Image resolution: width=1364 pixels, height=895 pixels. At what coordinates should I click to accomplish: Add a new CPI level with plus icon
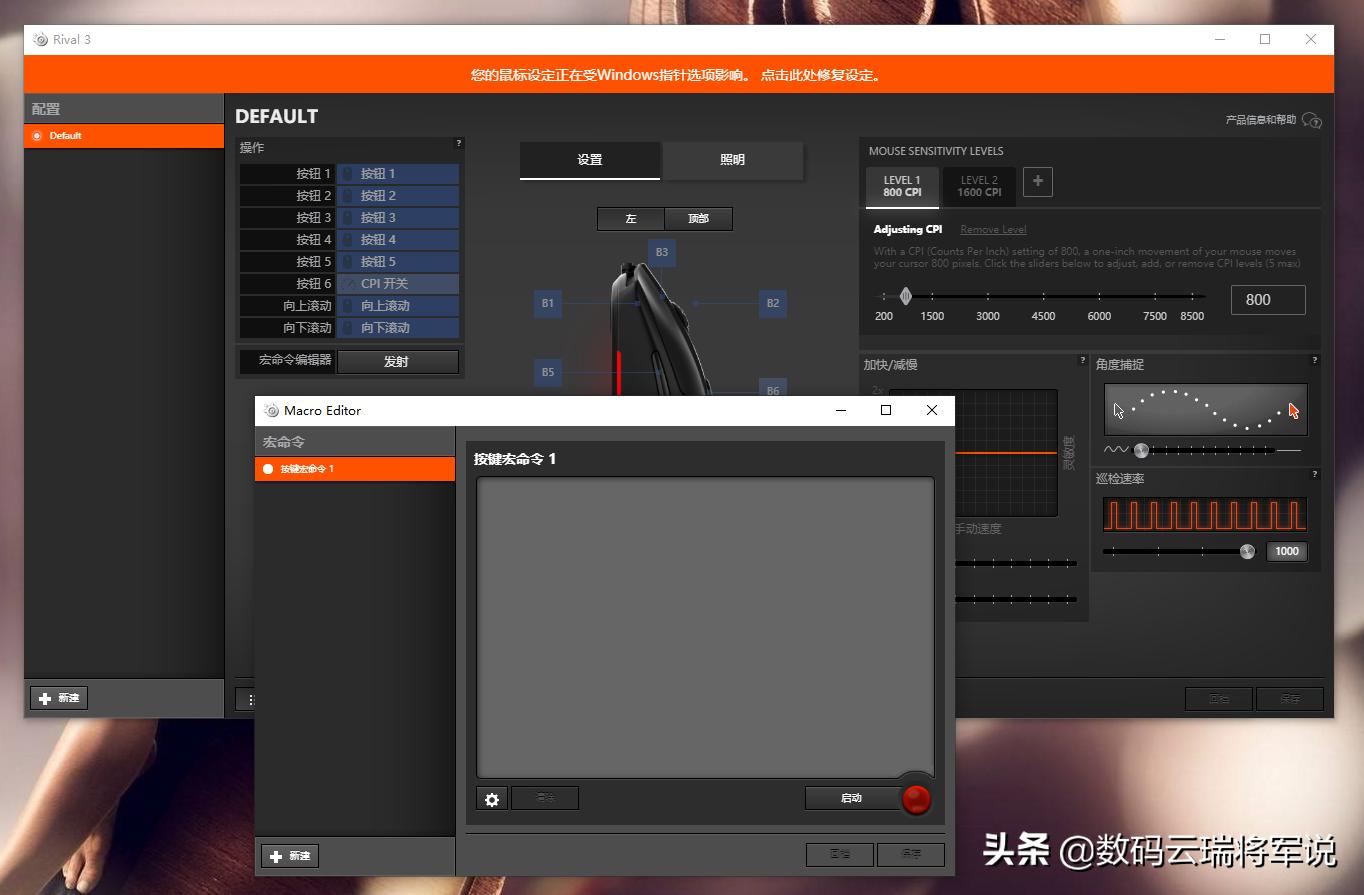tap(1037, 182)
